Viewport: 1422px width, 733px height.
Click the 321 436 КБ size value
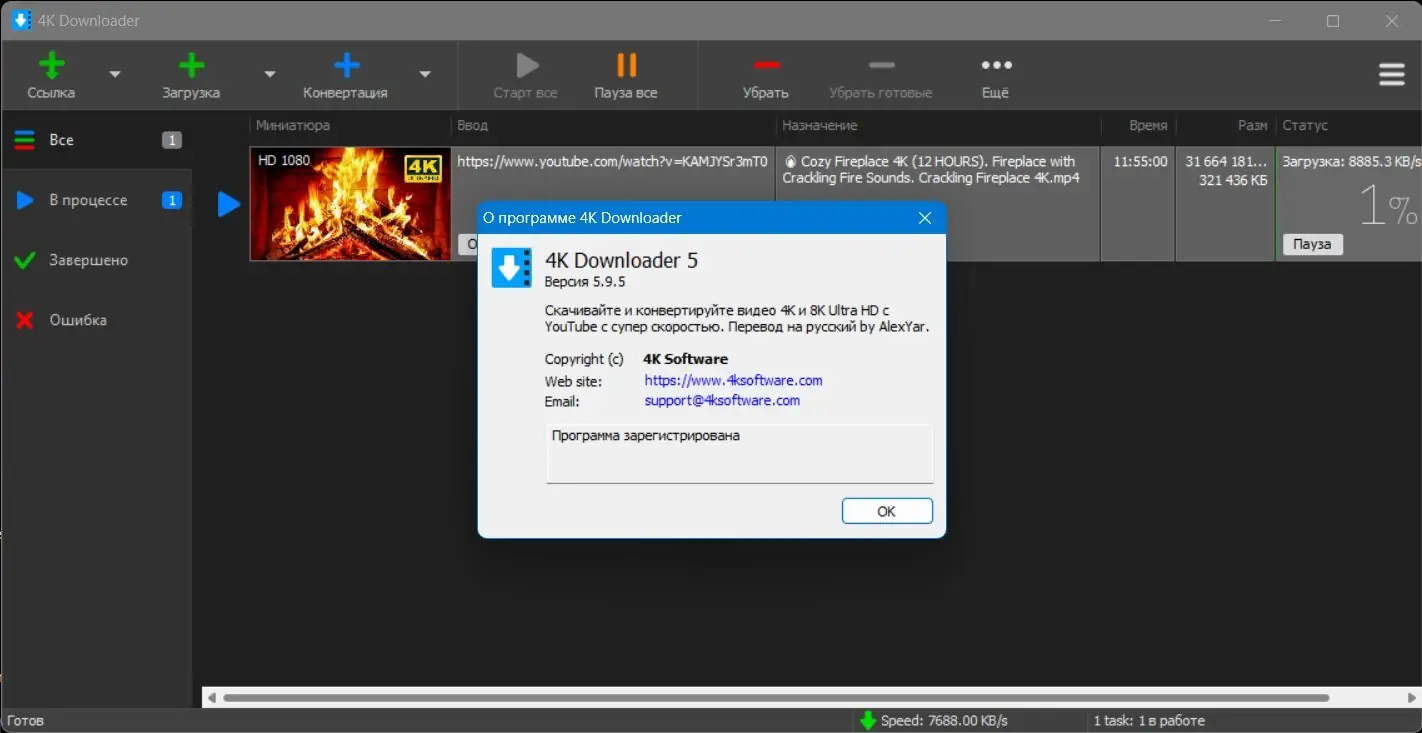tap(1233, 181)
